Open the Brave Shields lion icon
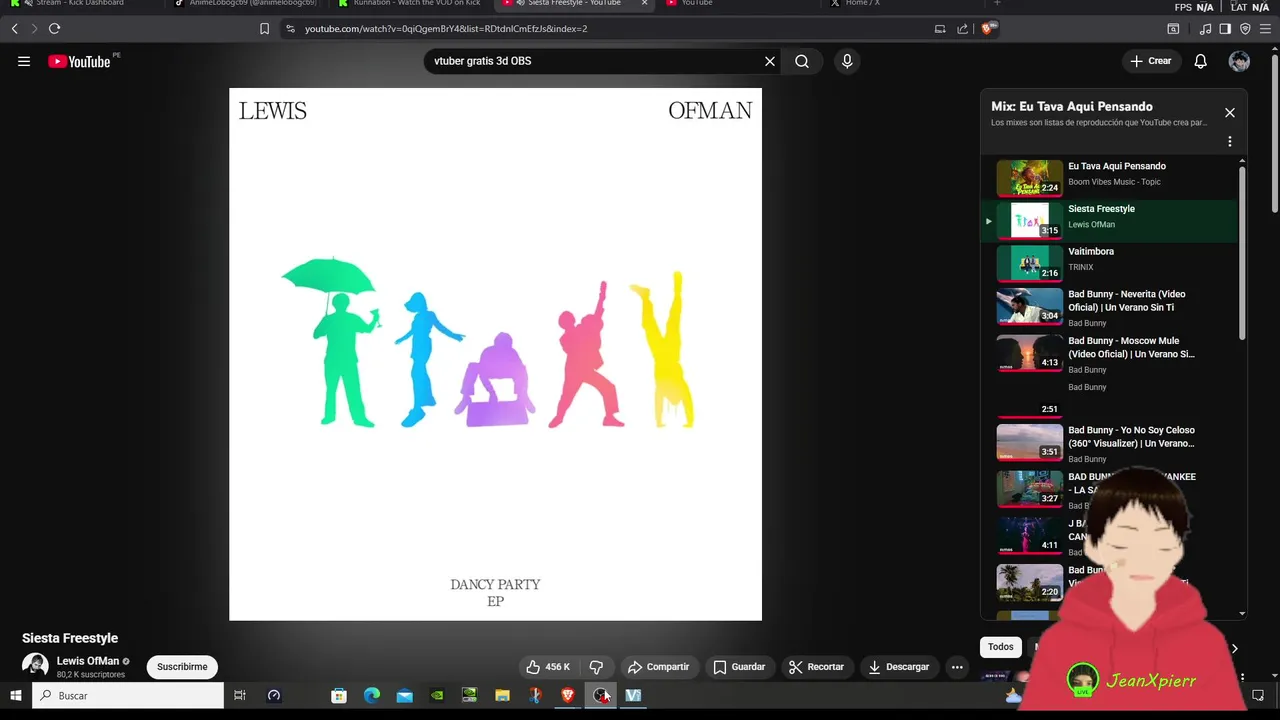This screenshot has height=720, width=1280. pyautogui.click(x=988, y=29)
